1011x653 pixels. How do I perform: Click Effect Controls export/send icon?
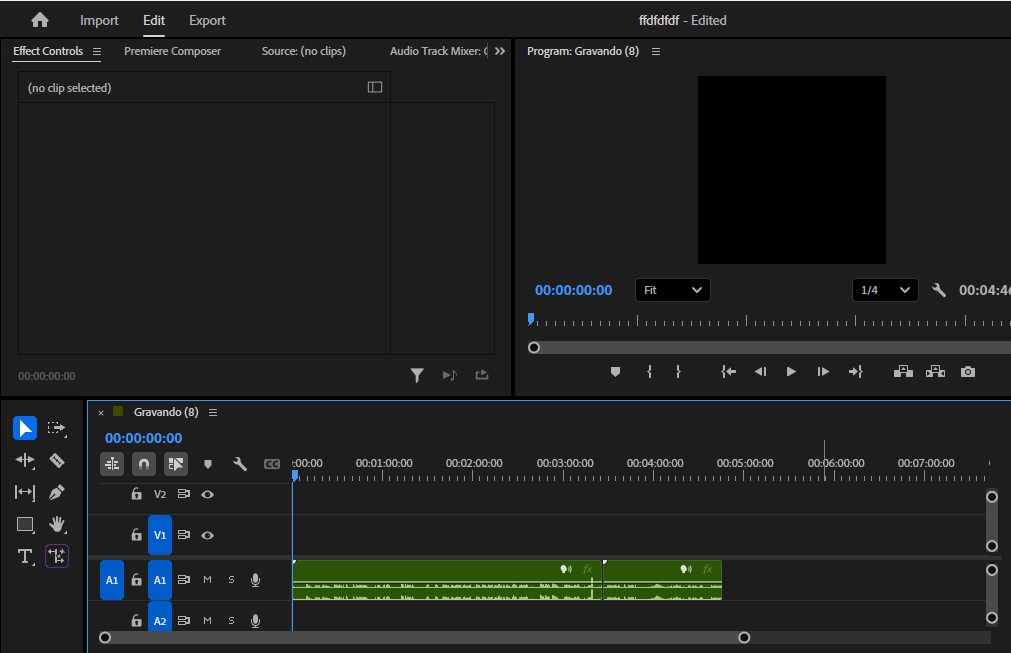(x=482, y=375)
